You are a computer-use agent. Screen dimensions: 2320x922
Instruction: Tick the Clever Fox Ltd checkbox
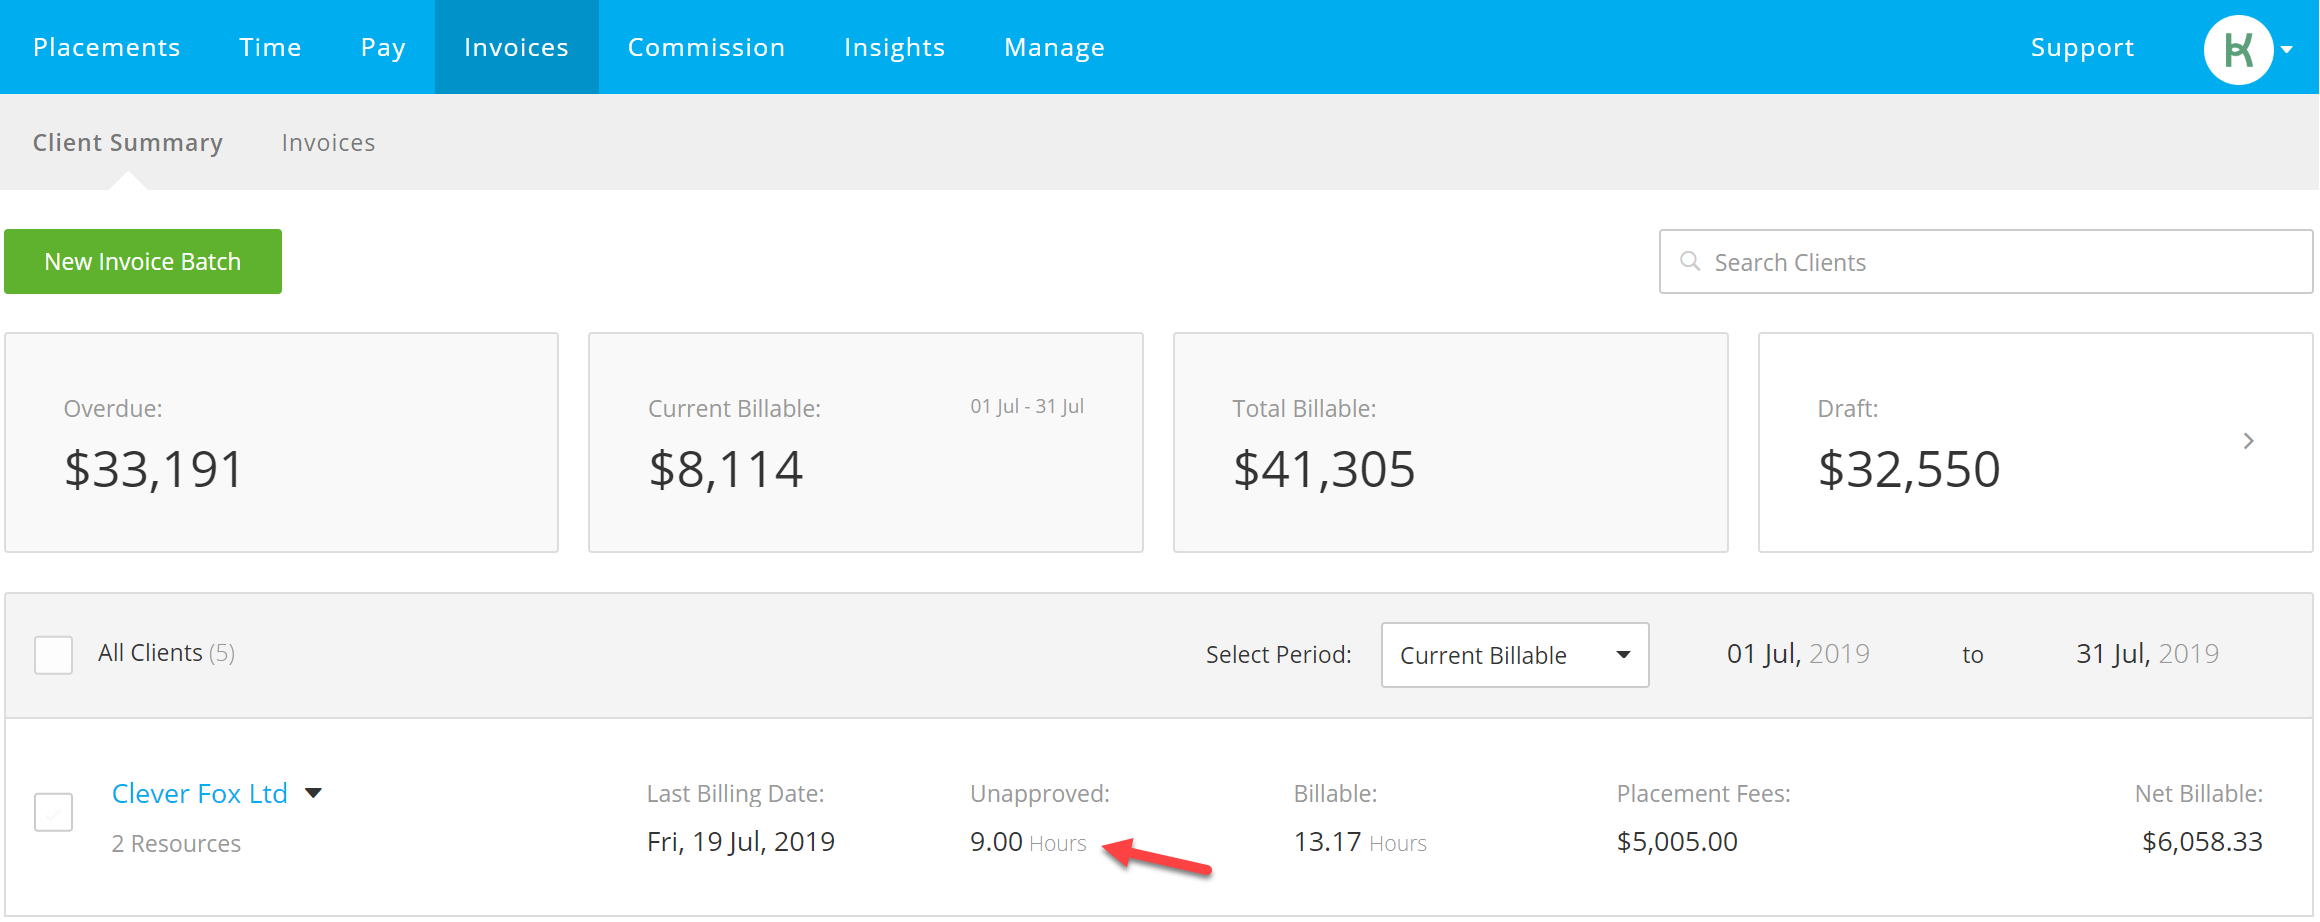coord(53,812)
